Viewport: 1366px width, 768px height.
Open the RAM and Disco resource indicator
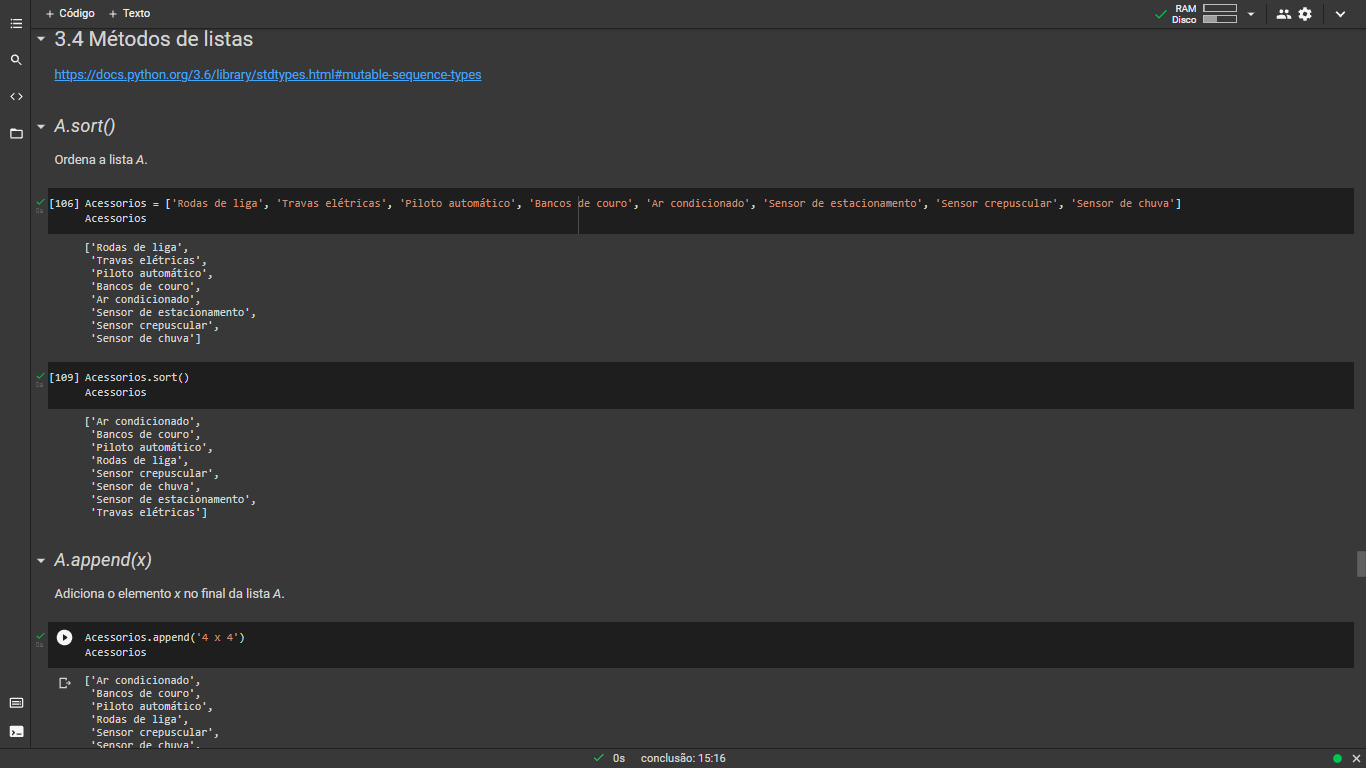point(1205,14)
